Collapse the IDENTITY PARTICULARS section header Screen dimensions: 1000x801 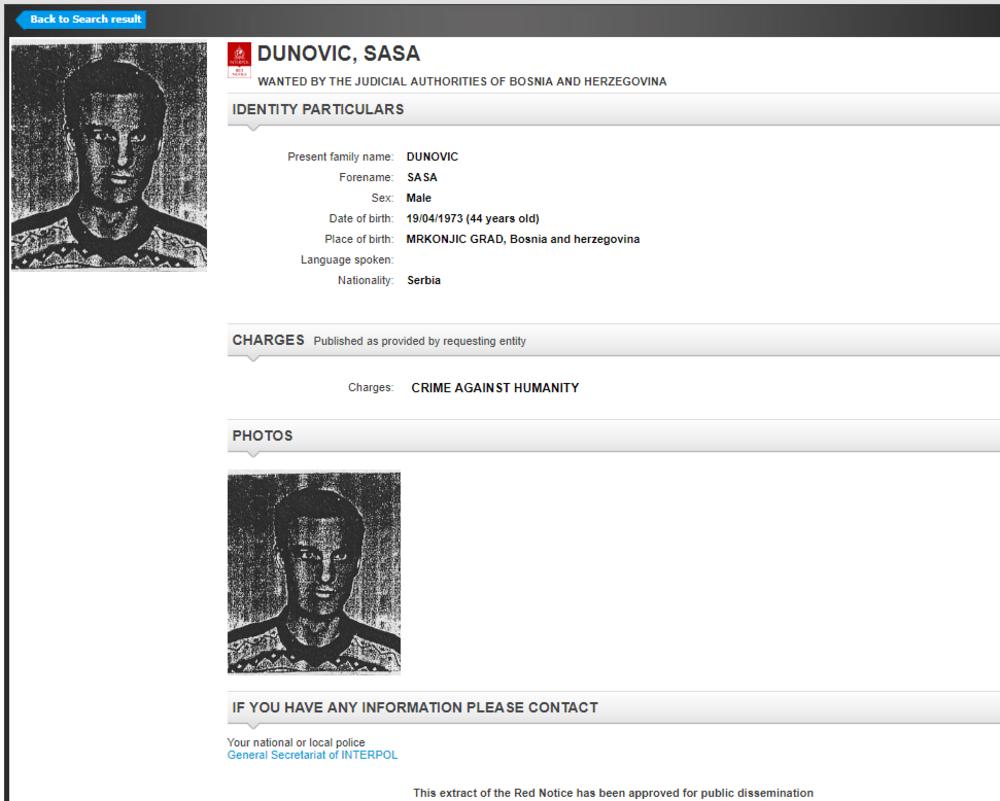tap(318, 109)
